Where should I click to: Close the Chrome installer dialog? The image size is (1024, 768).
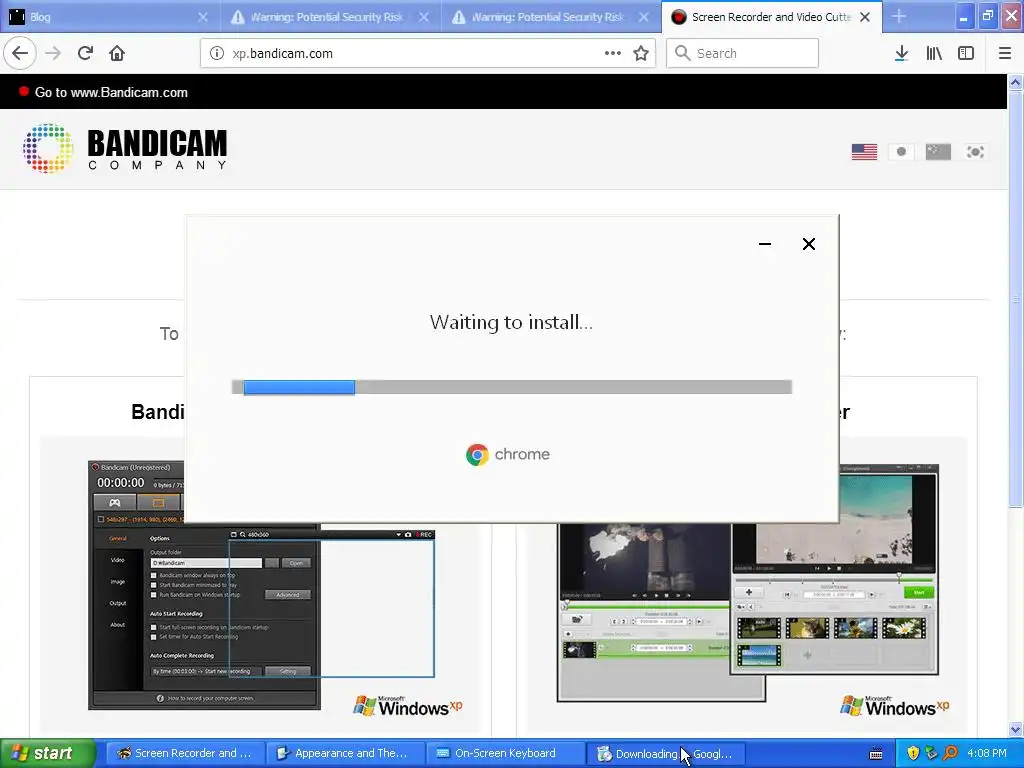[809, 244]
